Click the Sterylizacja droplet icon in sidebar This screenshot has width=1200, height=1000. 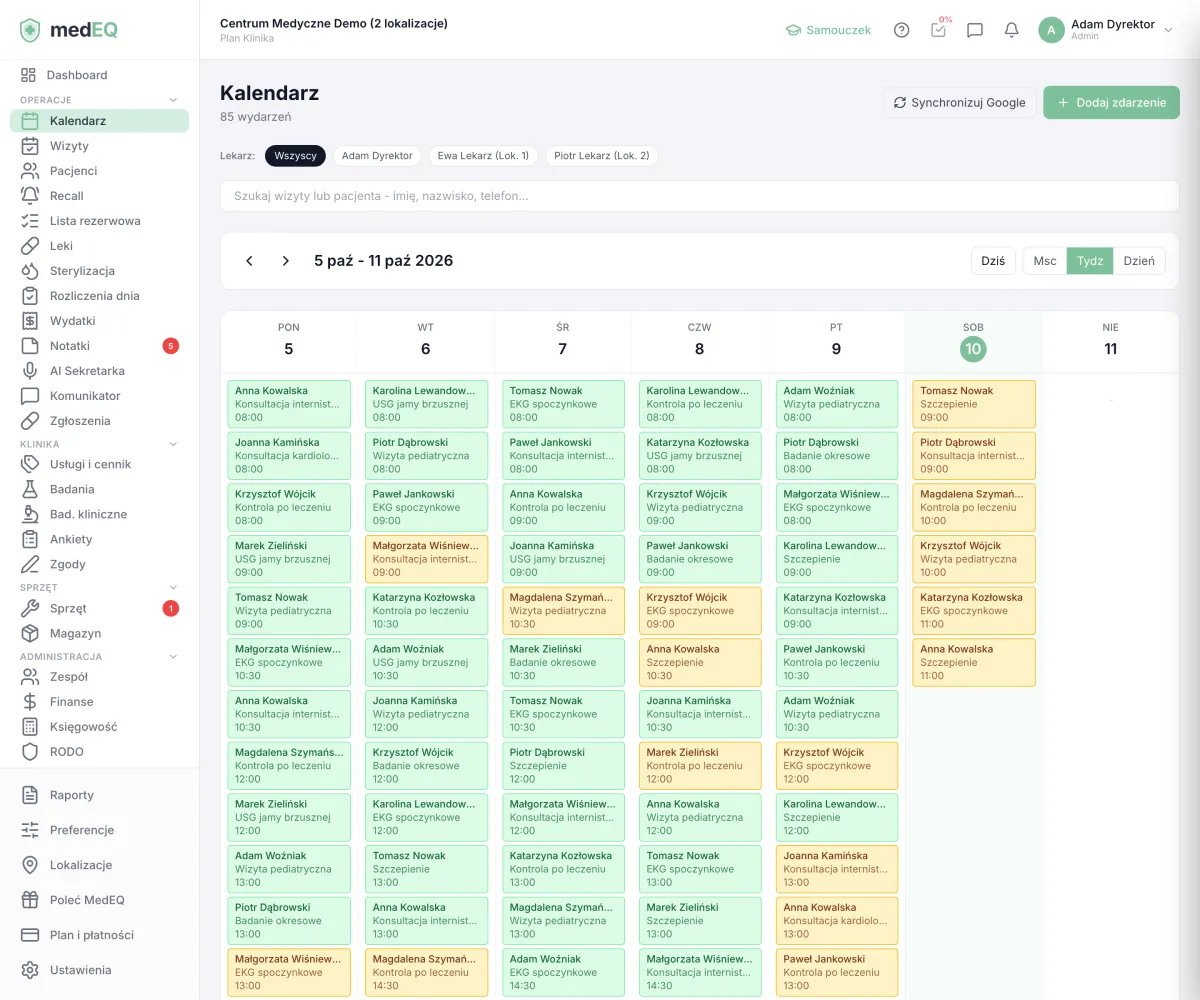(31, 271)
